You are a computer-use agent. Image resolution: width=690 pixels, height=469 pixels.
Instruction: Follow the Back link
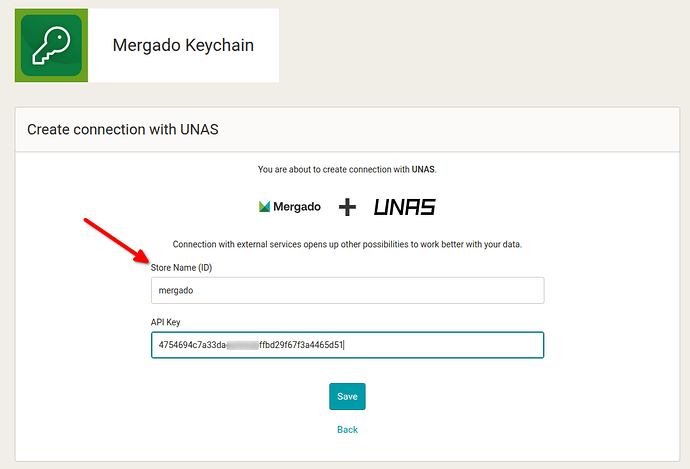point(347,429)
